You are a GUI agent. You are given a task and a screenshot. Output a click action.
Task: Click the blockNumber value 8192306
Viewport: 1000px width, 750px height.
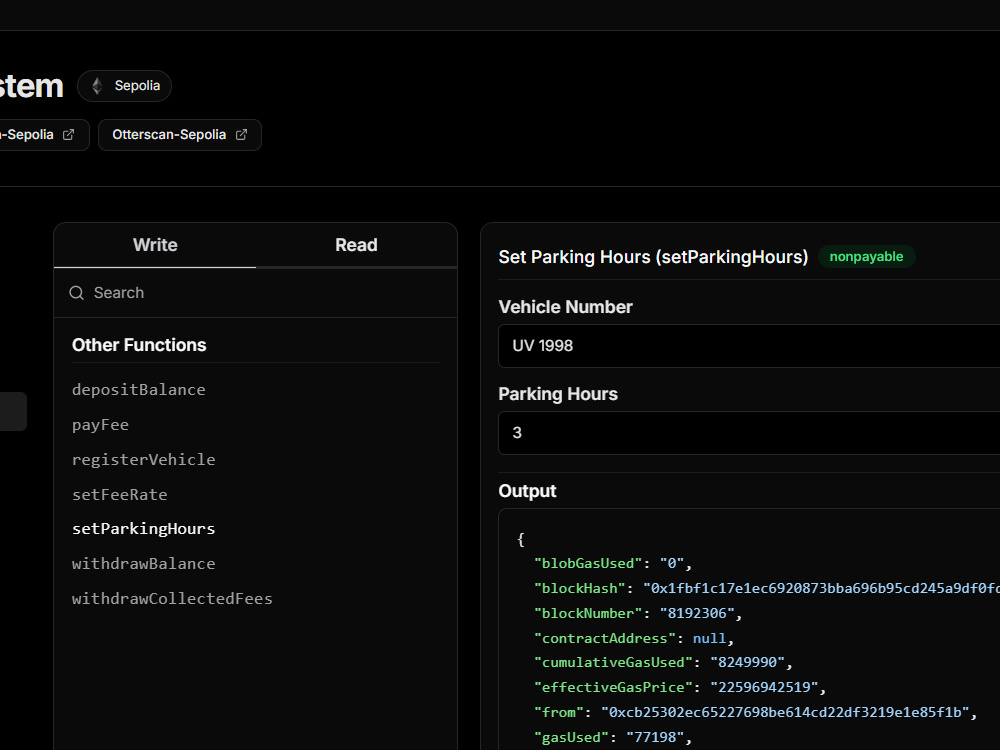tap(696, 614)
